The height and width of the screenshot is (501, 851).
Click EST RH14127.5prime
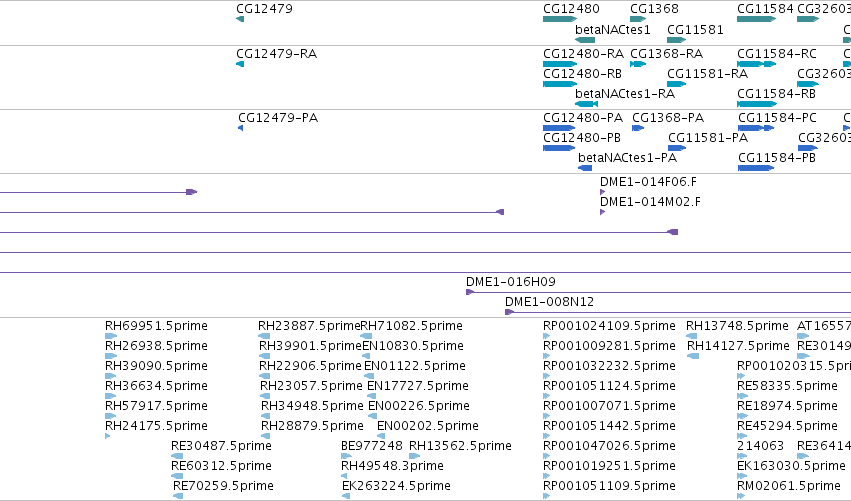738,346
